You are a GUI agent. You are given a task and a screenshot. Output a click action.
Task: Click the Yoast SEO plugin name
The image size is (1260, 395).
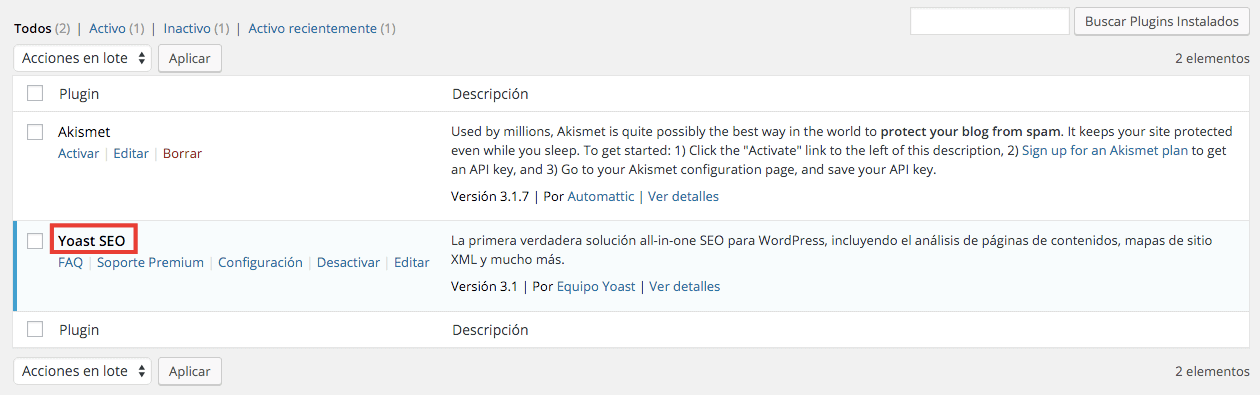coord(92,241)
